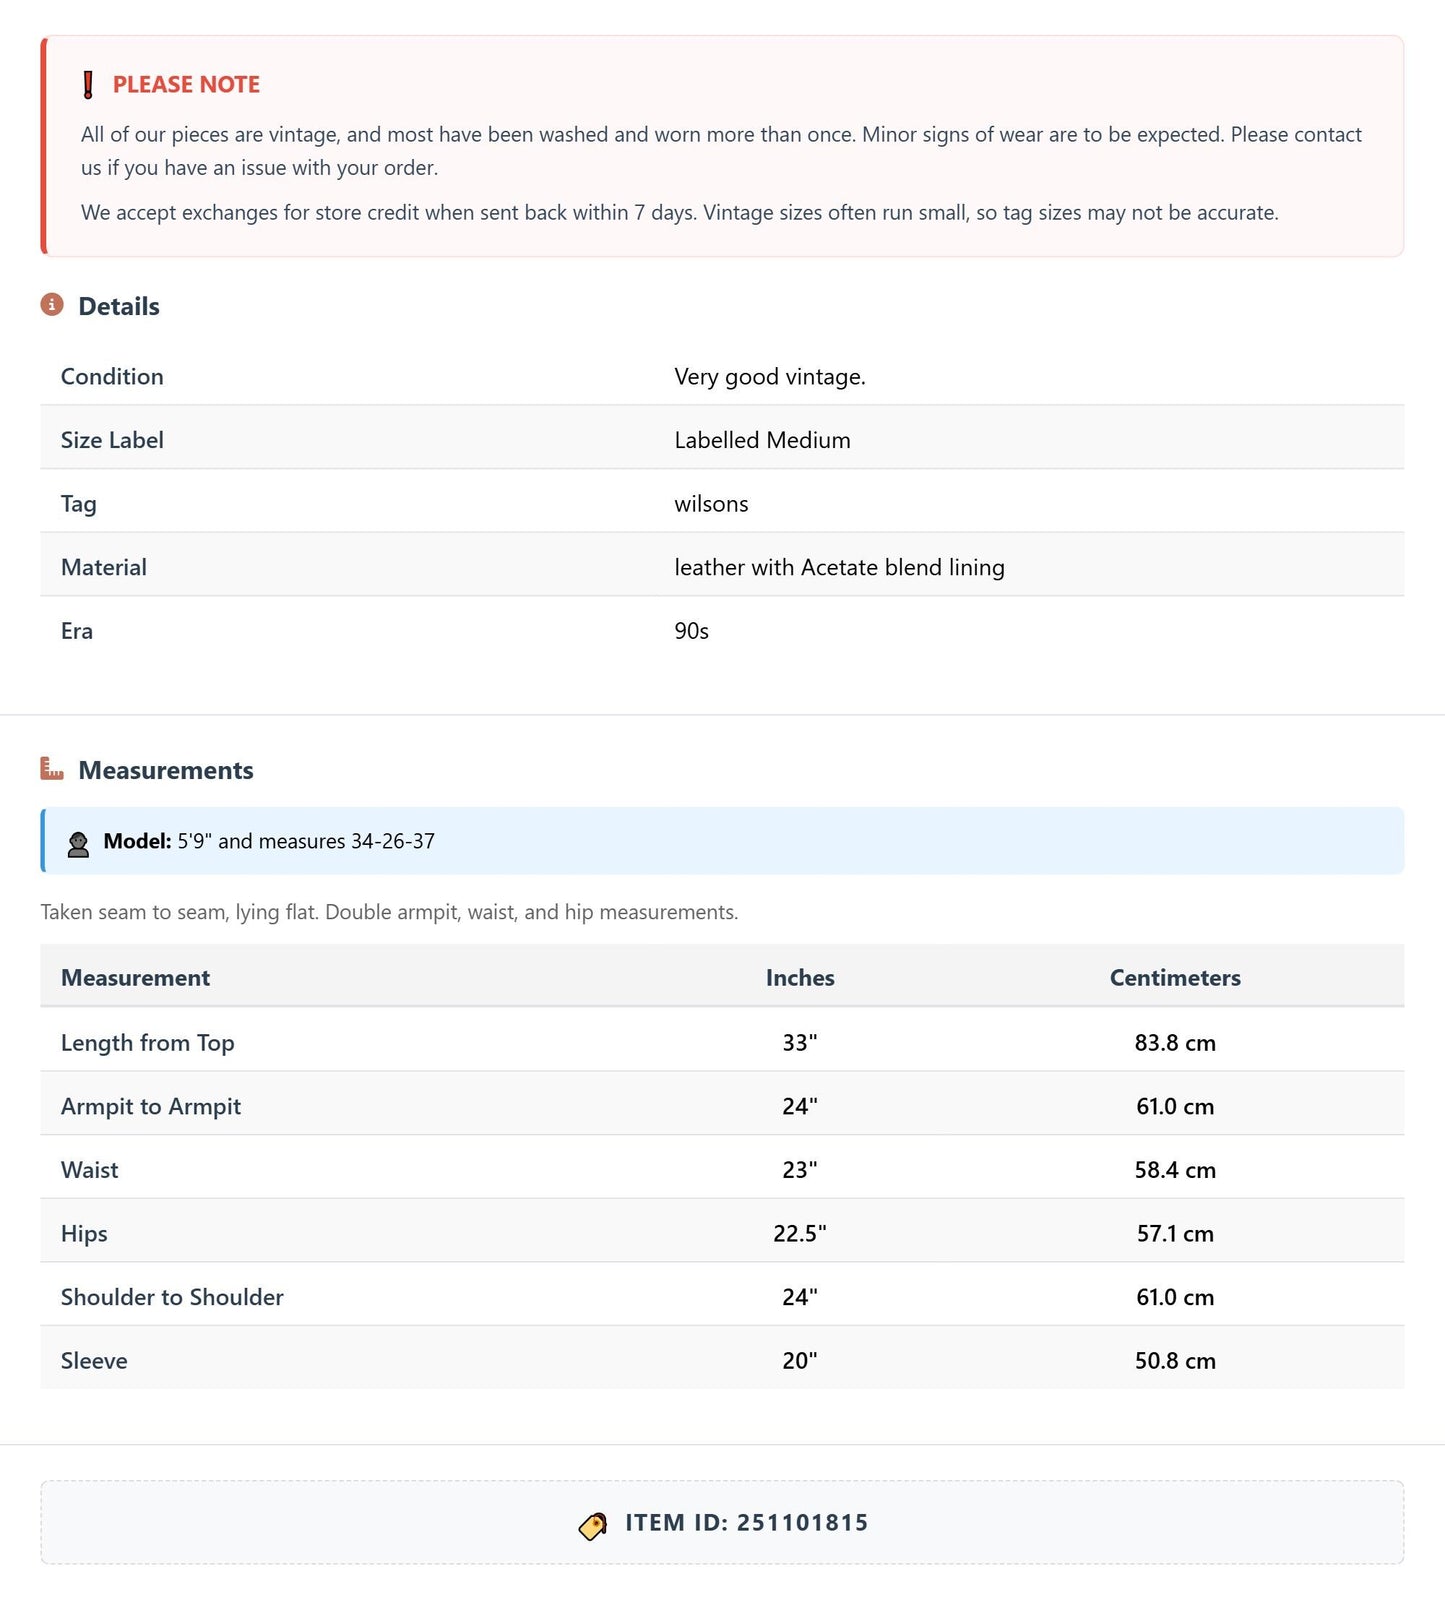Click the ITEM ID 251101815 text
Image resolution: width=1445 pixels, height=1600 pixels.
tap(747, 1523)
